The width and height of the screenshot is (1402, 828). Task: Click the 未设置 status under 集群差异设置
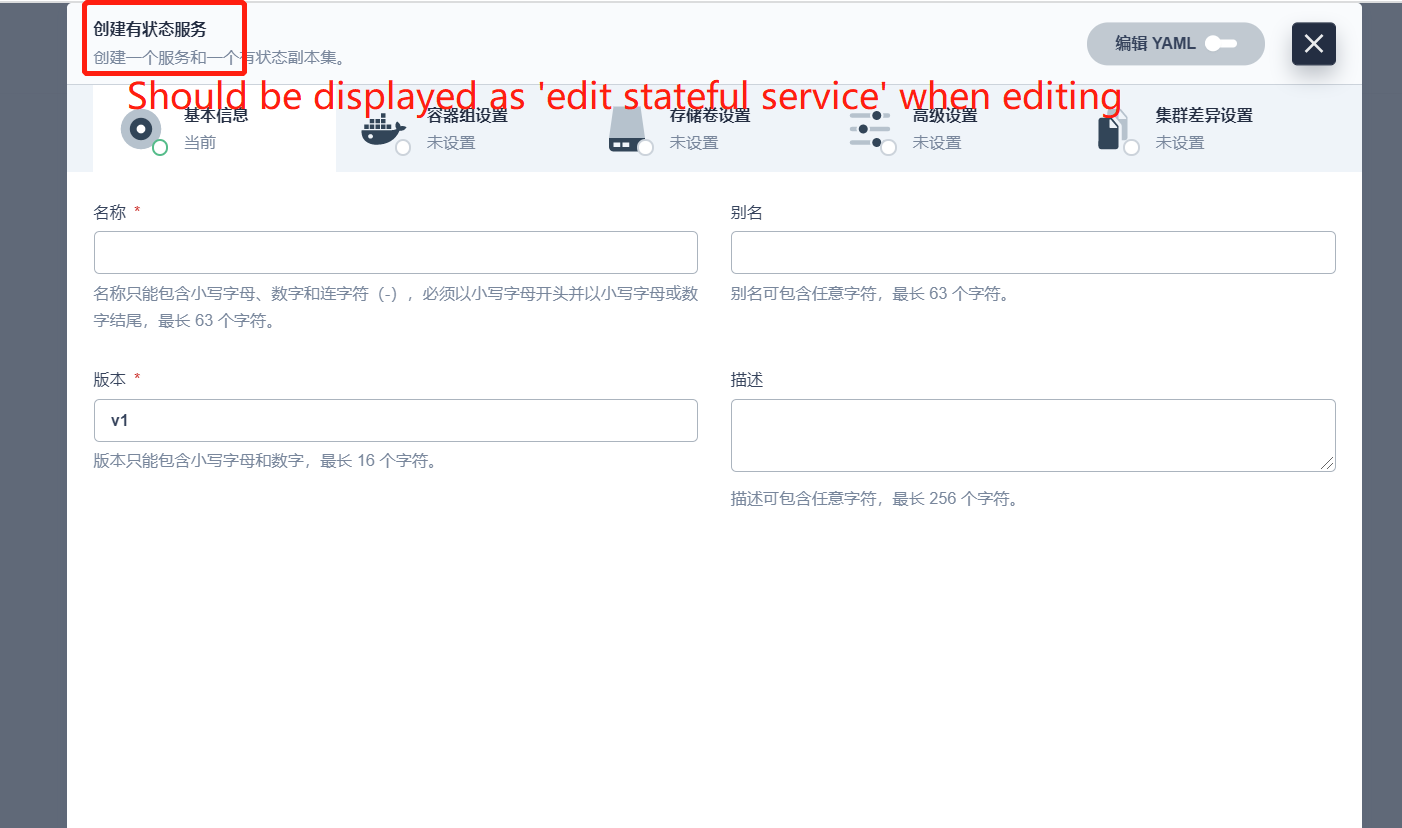point(1180,143)
